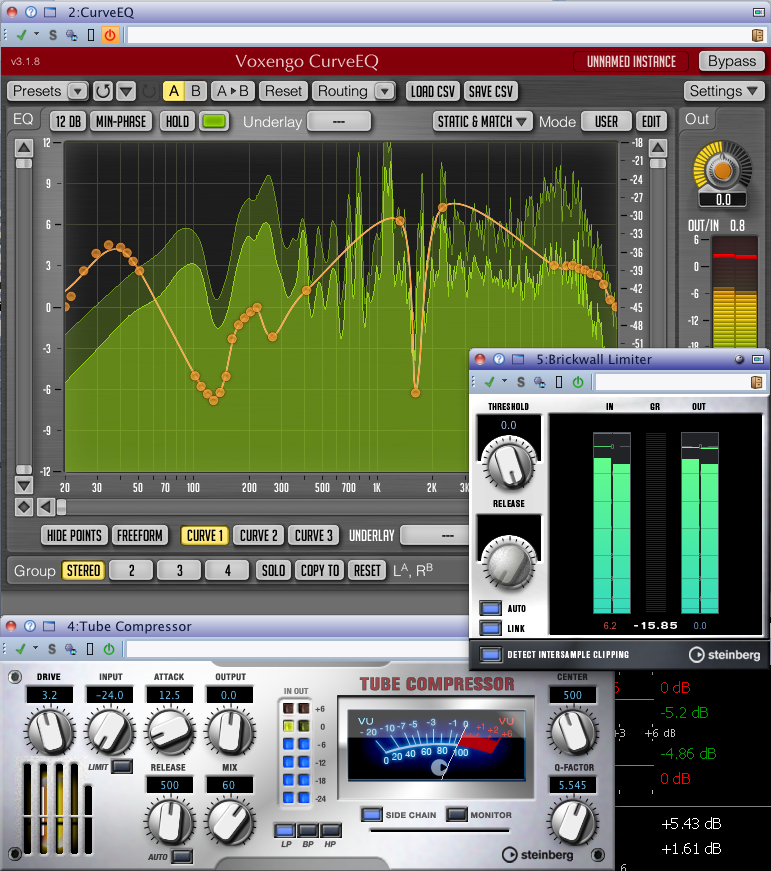This screenshot has height=871, width=771.
Task: Click the checkmark in Brickwall Limiter toolbar
Action: (x=489, y=382)
